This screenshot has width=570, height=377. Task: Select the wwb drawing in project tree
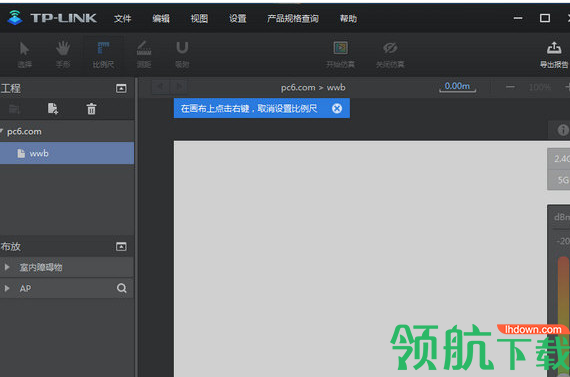coord(67,153)
